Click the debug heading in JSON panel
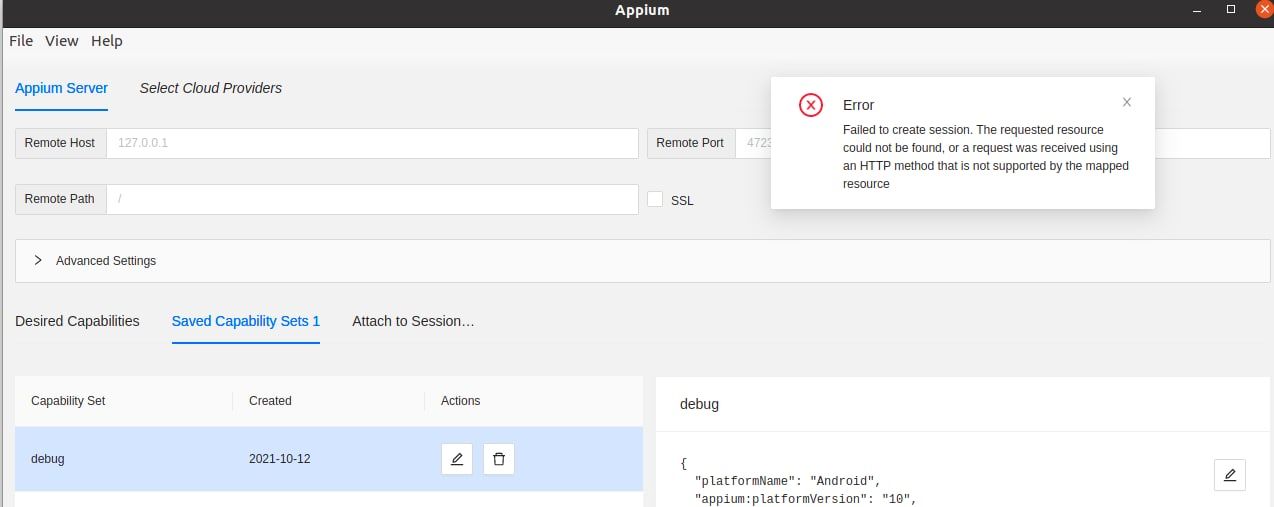Screen dimensions: 1274x507 (699, 405)
